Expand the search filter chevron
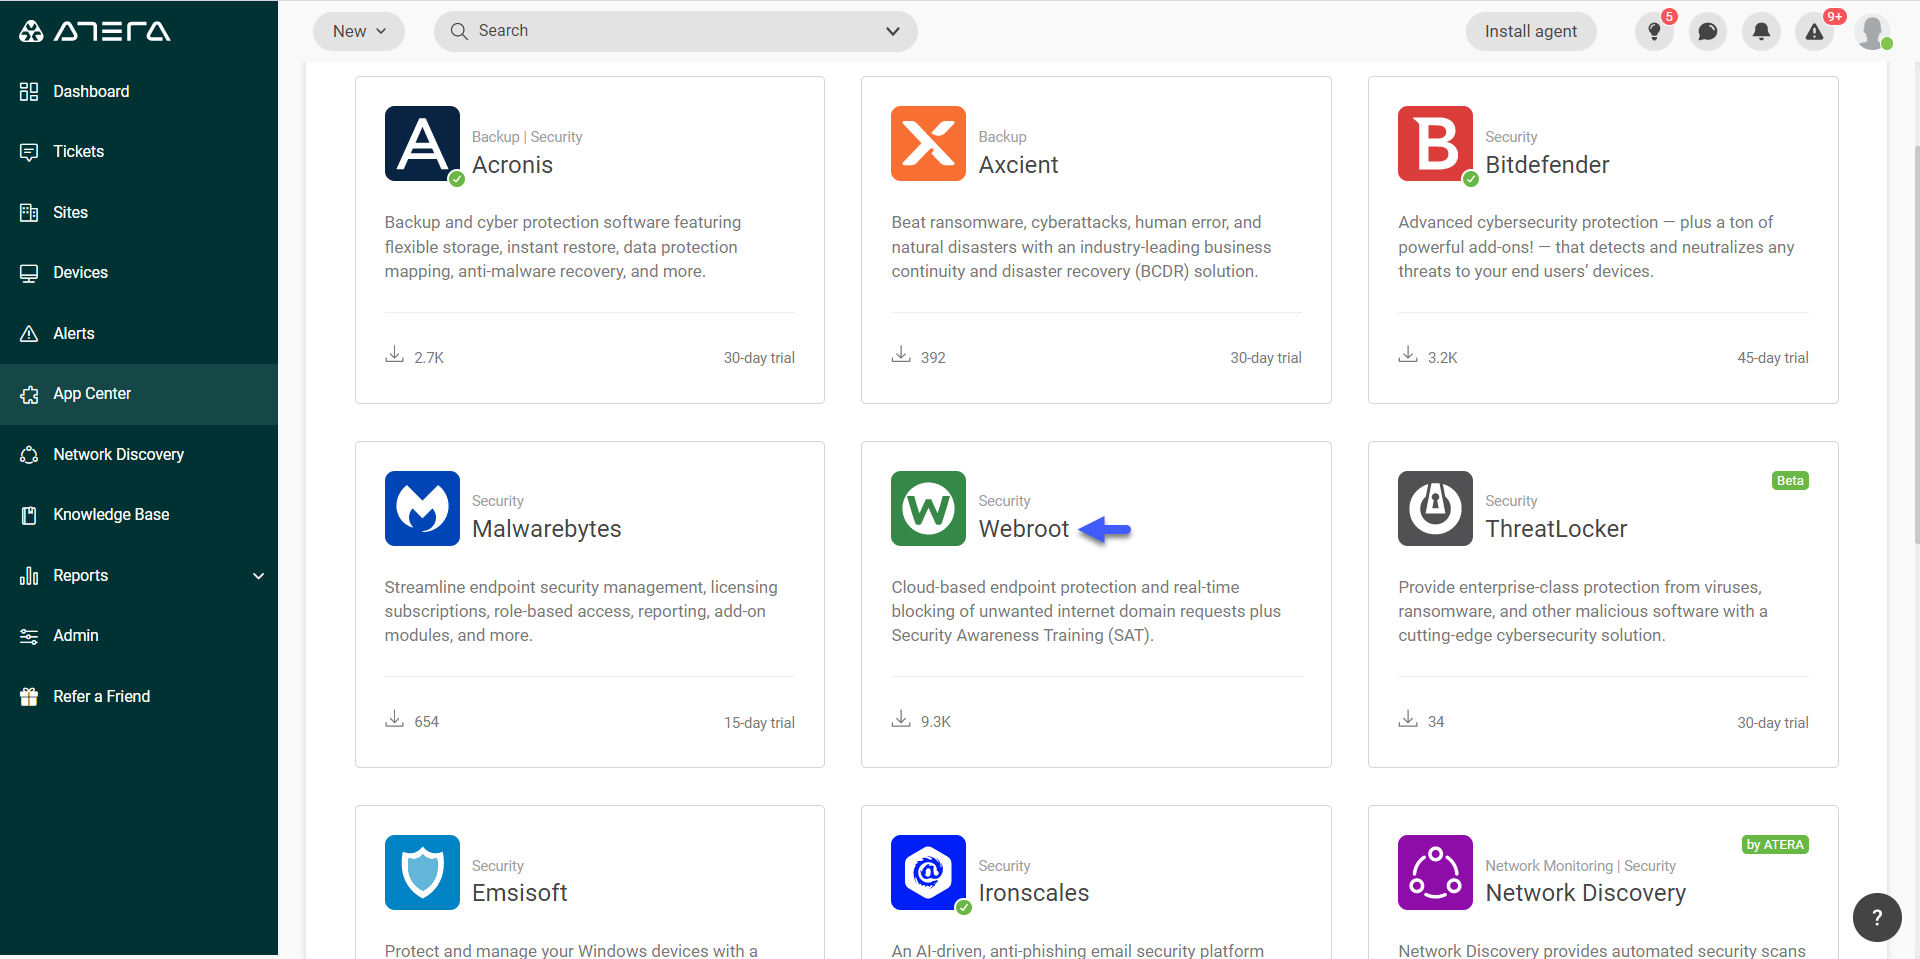The image size is (1920, 959). (891, 31)
